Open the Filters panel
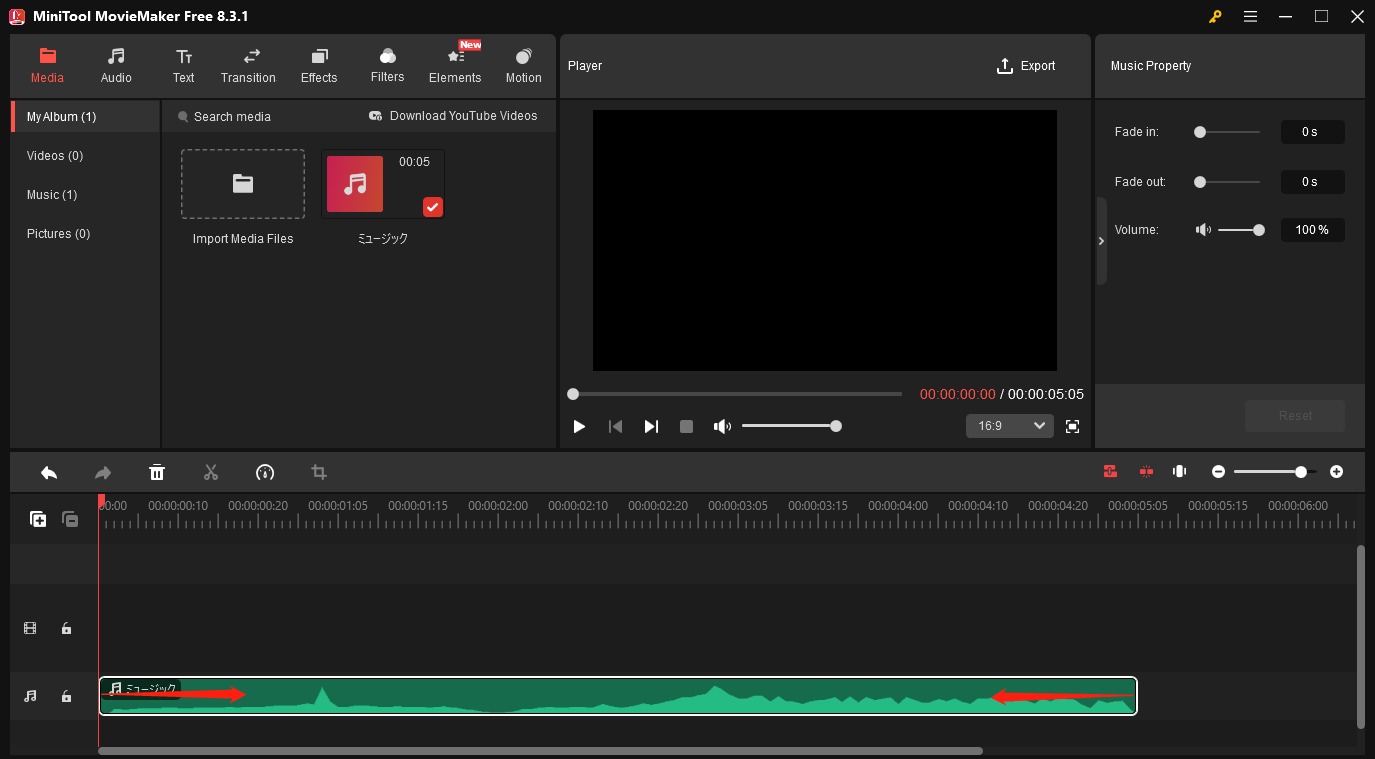Image resolution: width=1375 pixels, height=759 pixels. [387, 65]
